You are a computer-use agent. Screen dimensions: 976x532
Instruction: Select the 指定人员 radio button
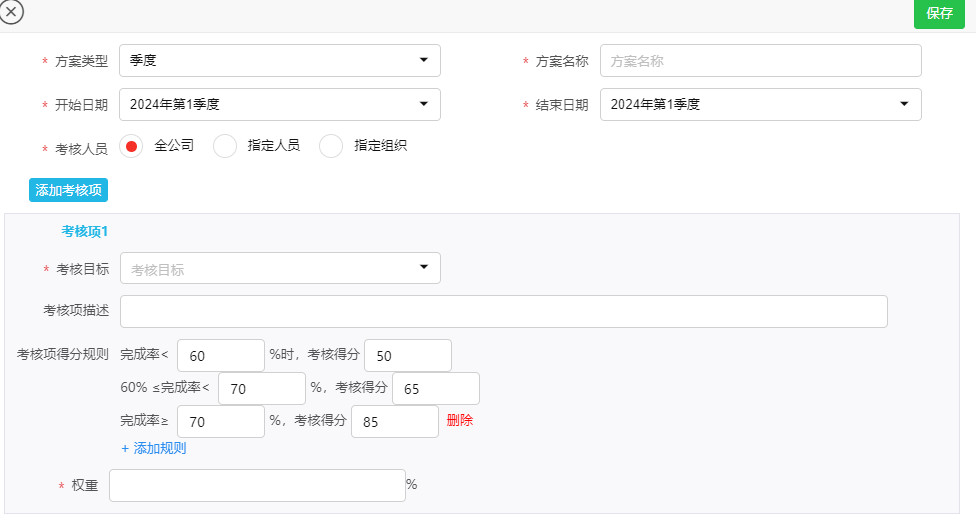pos(226,146)
